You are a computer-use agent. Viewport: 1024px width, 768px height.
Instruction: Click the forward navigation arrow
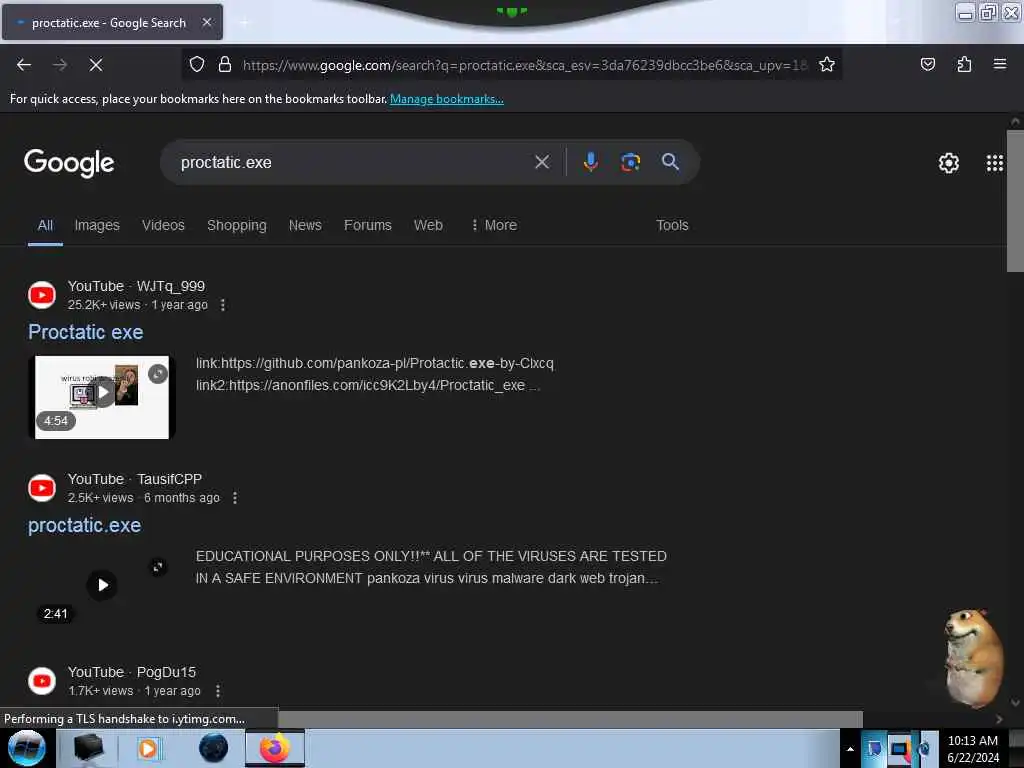click(59, 65)
